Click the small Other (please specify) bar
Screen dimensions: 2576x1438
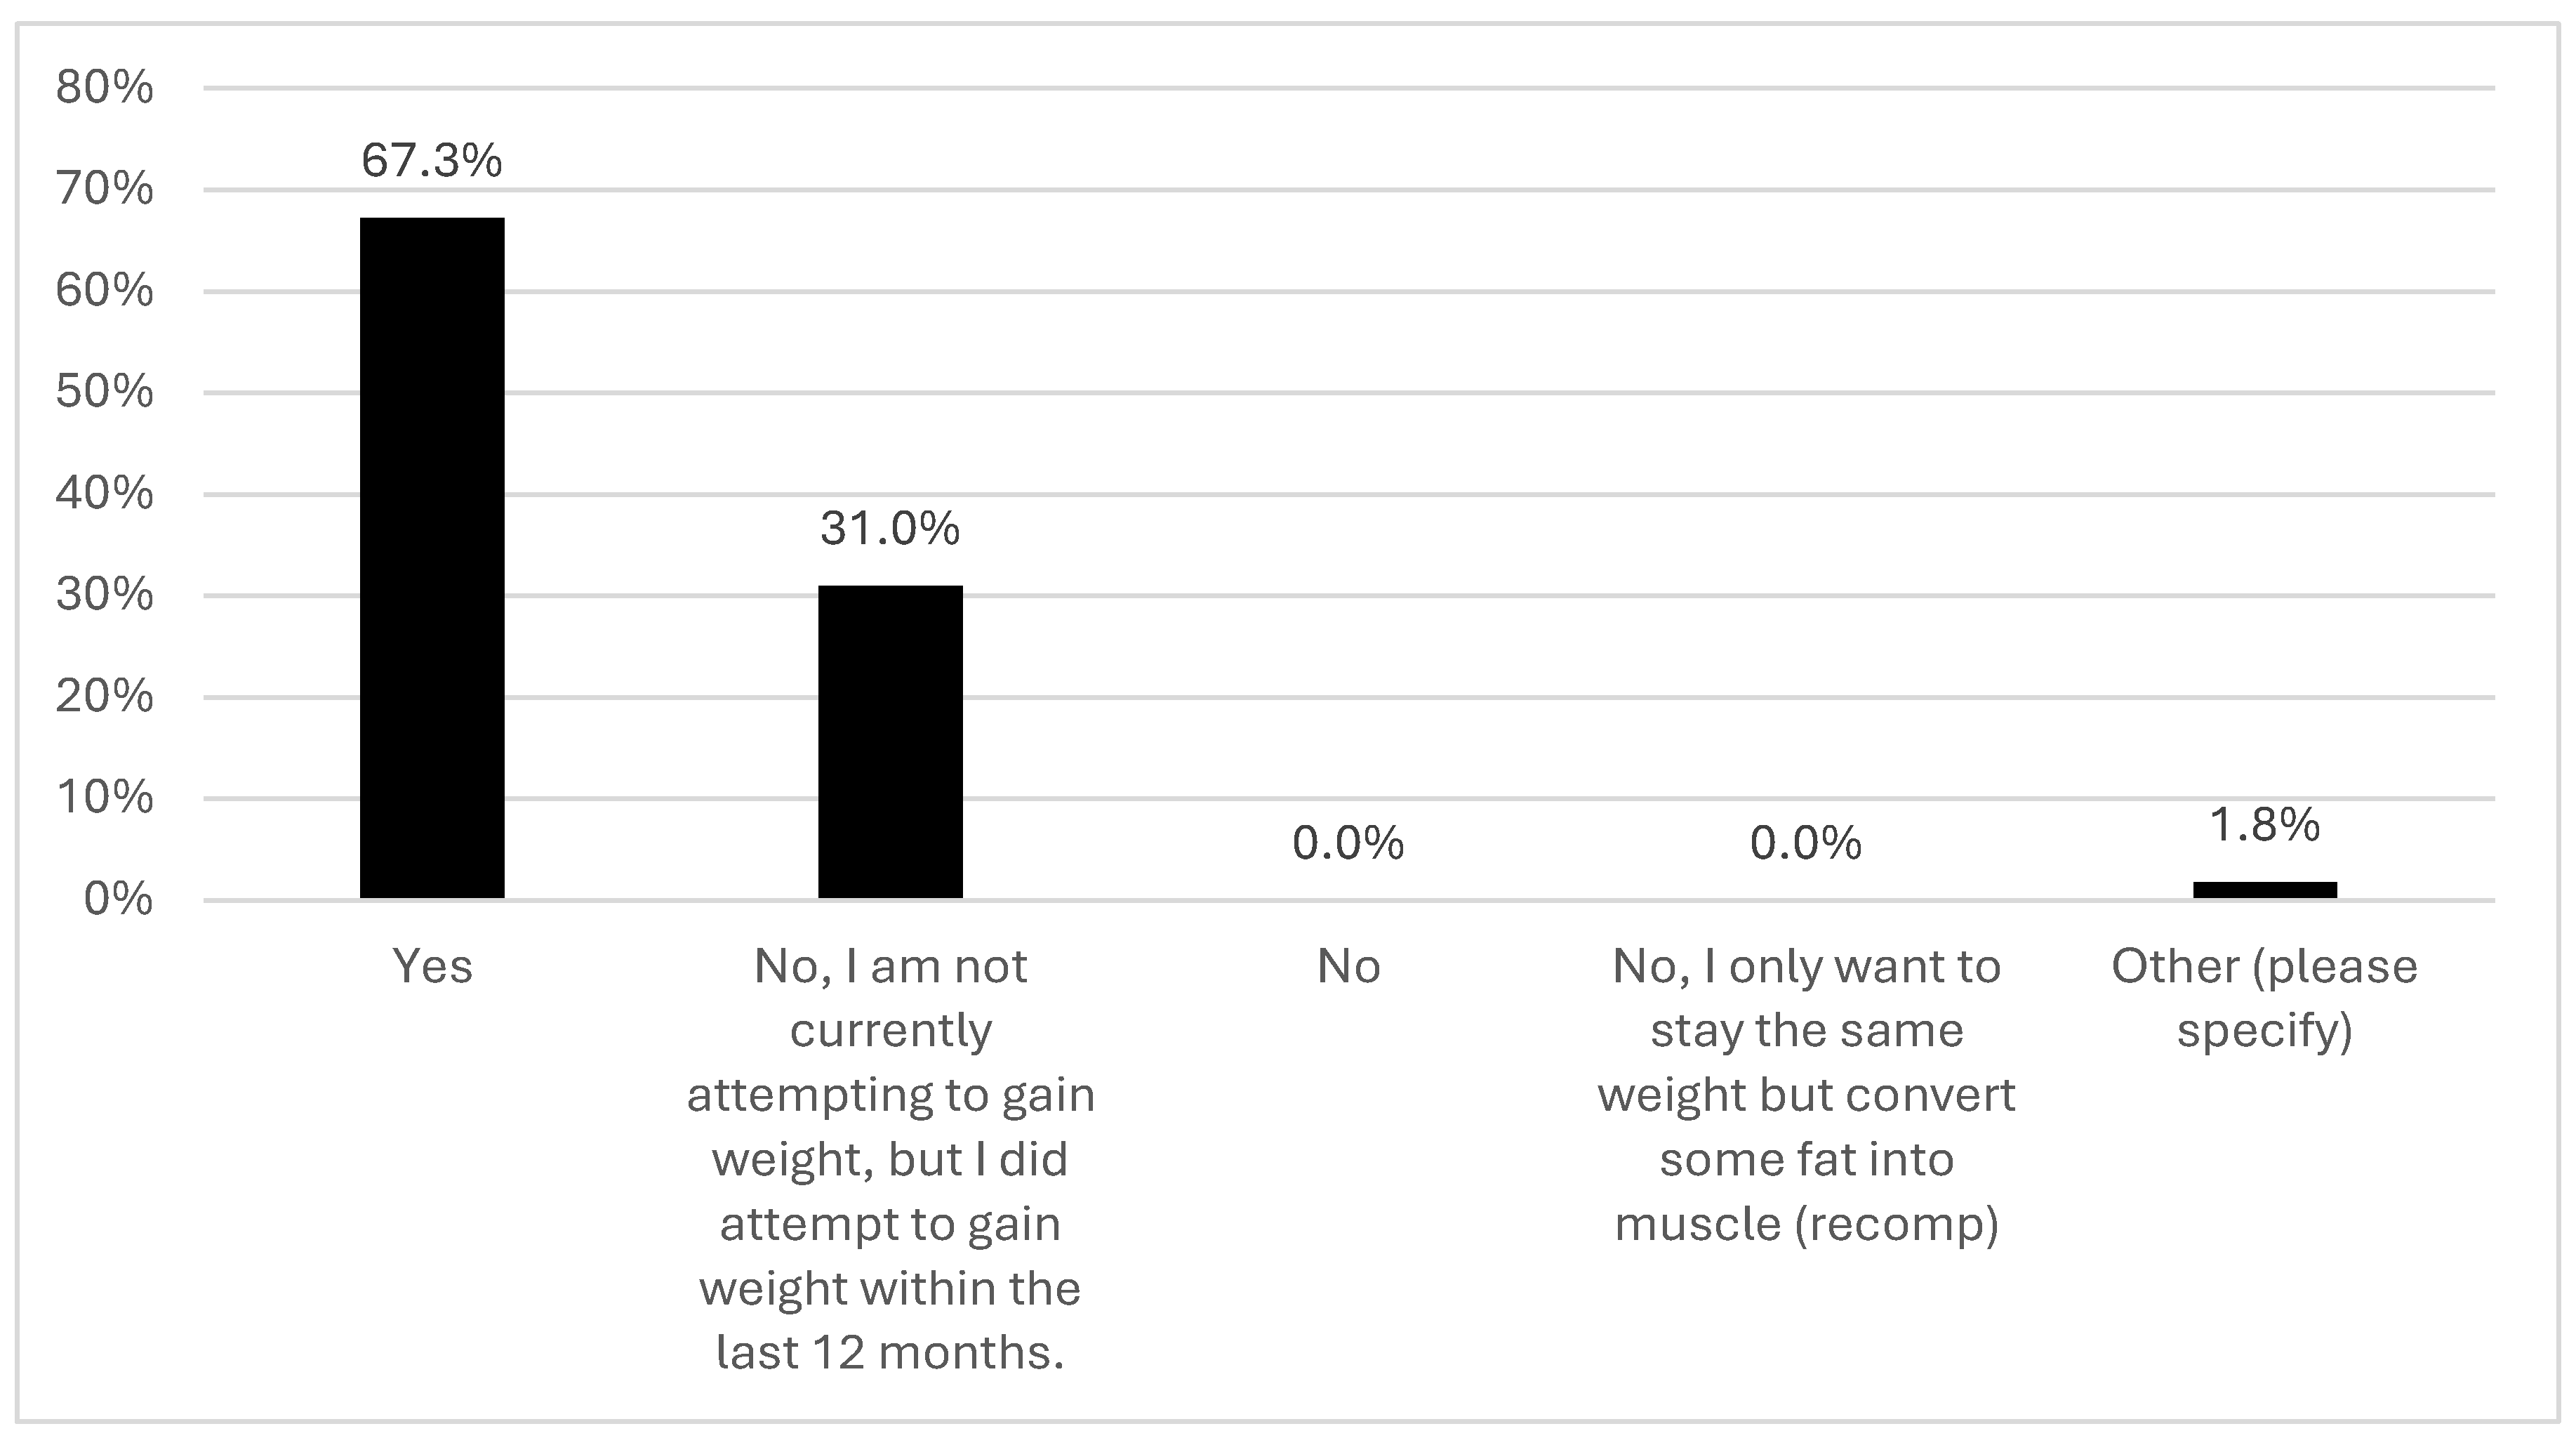(x=2264, y=889)
